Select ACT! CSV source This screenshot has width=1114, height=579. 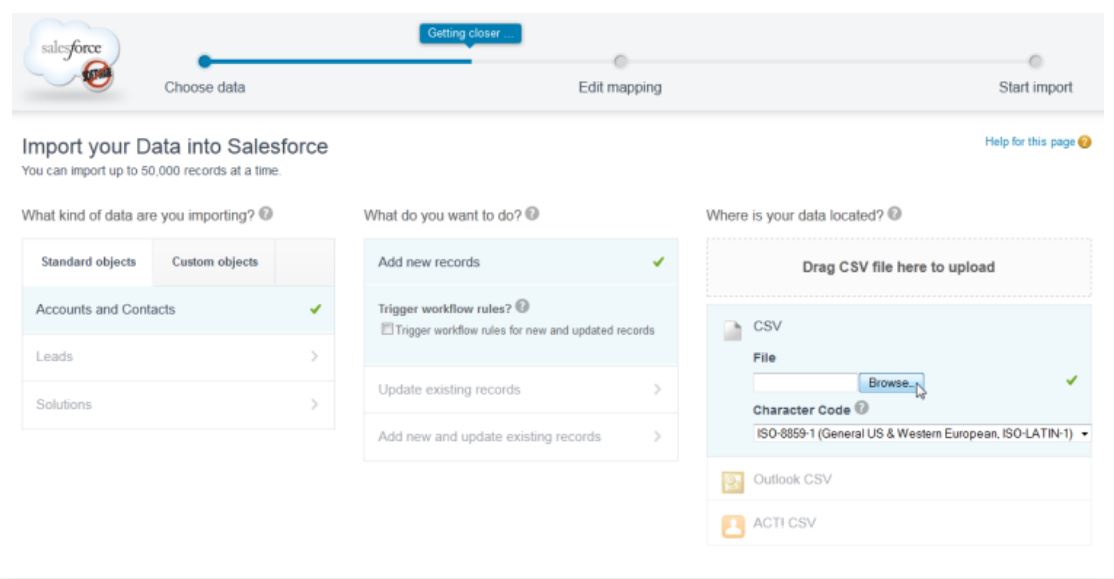coord(899,523)
